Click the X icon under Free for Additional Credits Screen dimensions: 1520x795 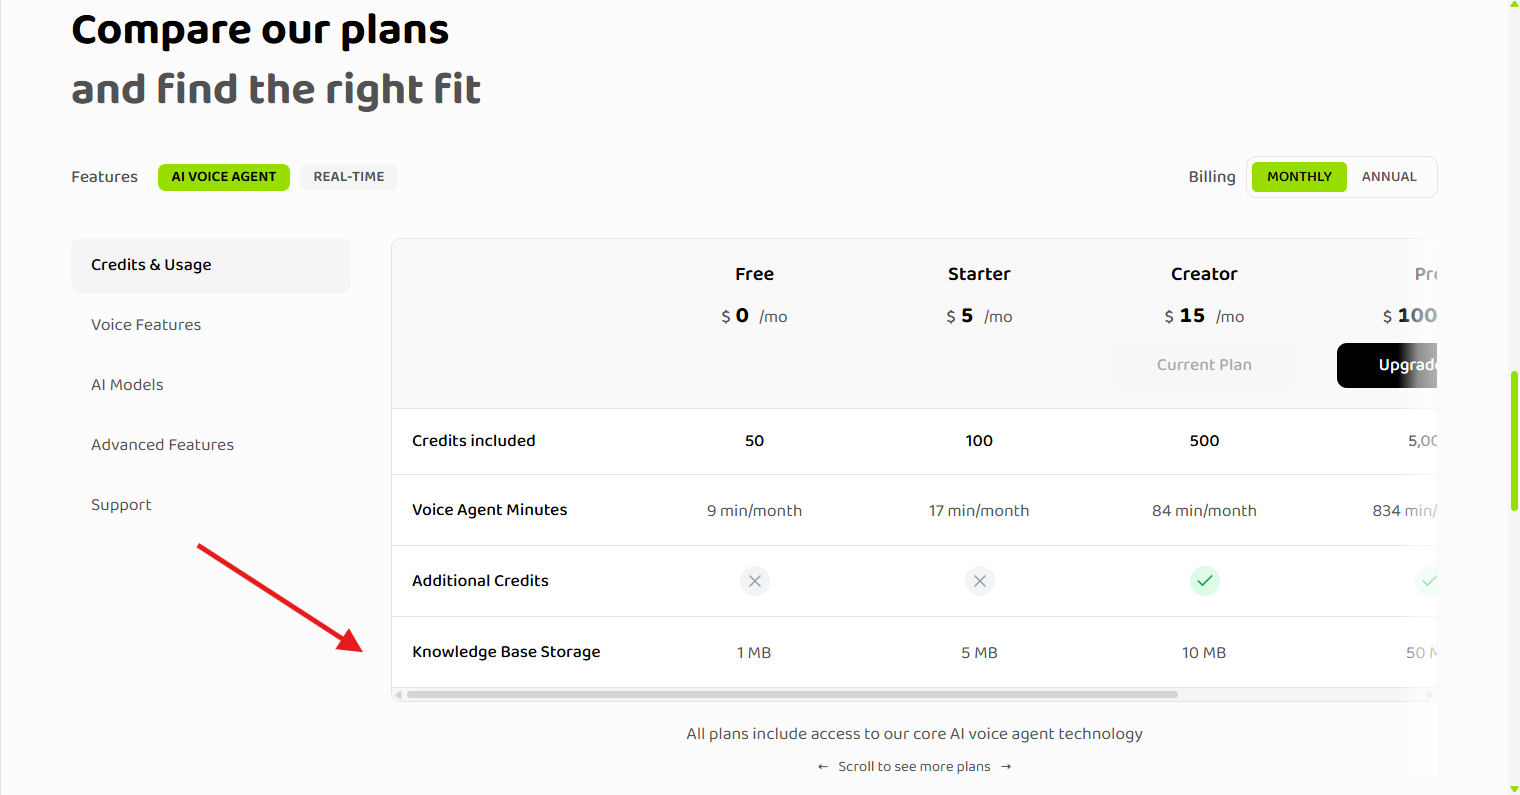point(755,581)
